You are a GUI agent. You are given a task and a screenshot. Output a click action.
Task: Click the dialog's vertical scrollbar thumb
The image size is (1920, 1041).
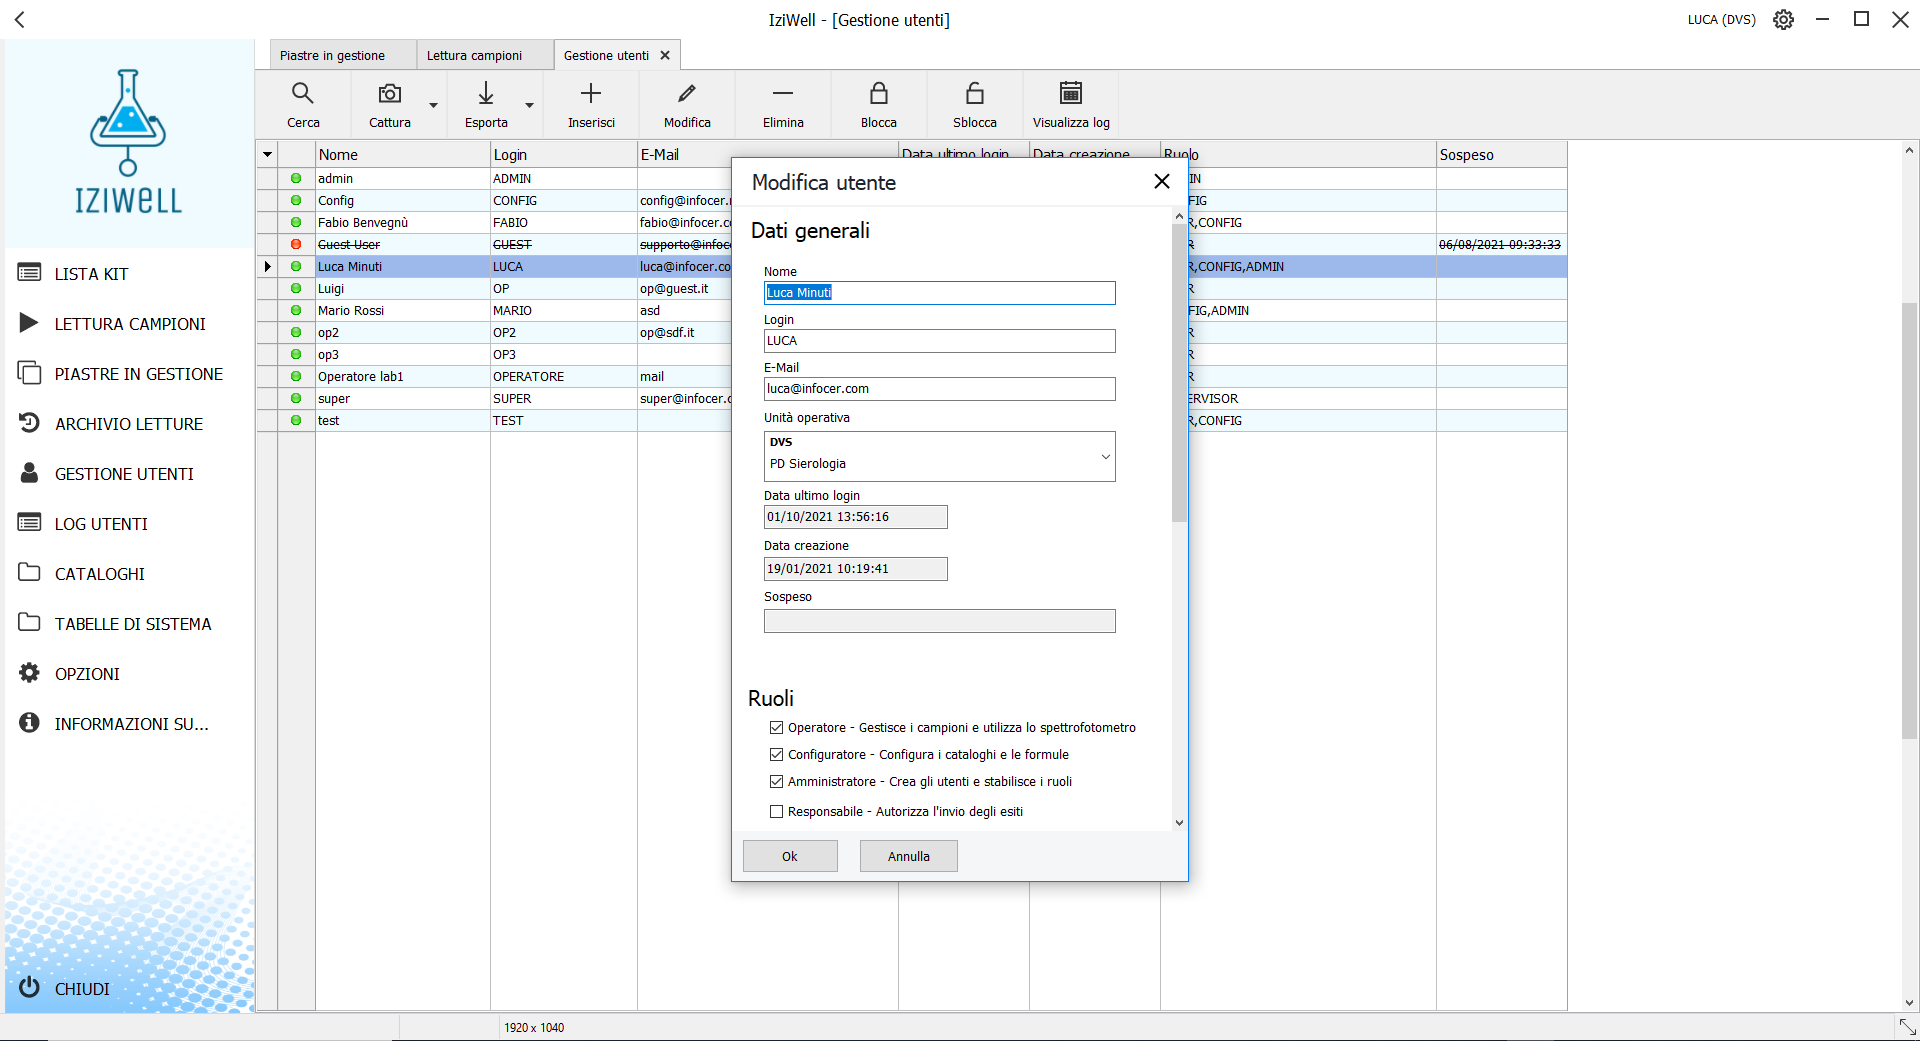click(x=1179, y=370)
